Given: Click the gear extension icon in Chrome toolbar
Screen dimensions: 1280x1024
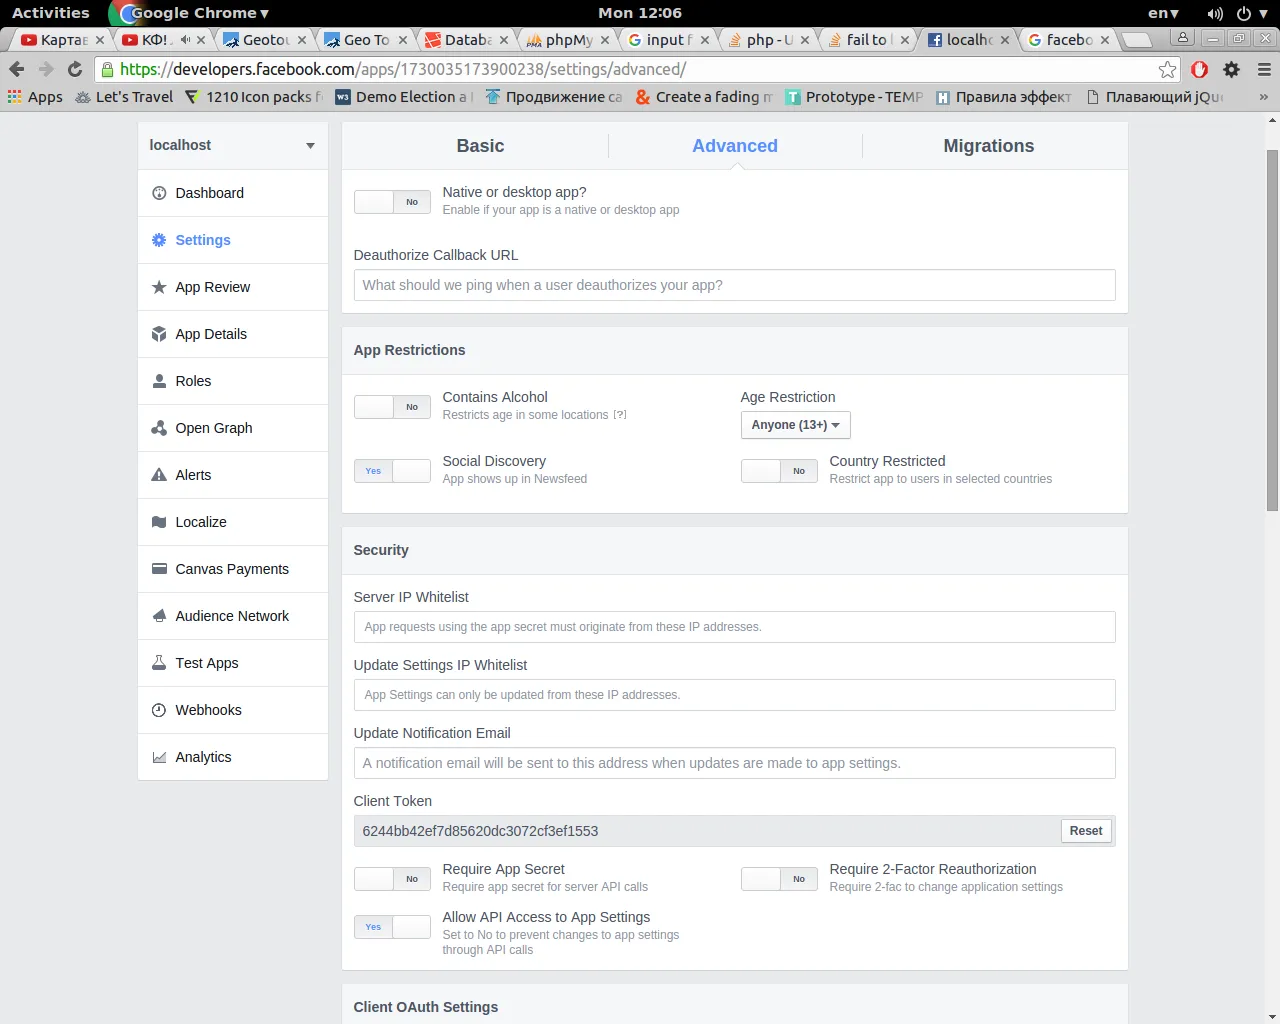Looking at the screenshot, I should pos(1232,69).
